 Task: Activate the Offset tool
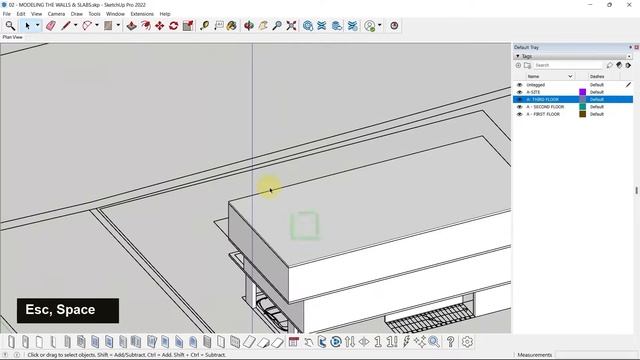pos(145,26)
